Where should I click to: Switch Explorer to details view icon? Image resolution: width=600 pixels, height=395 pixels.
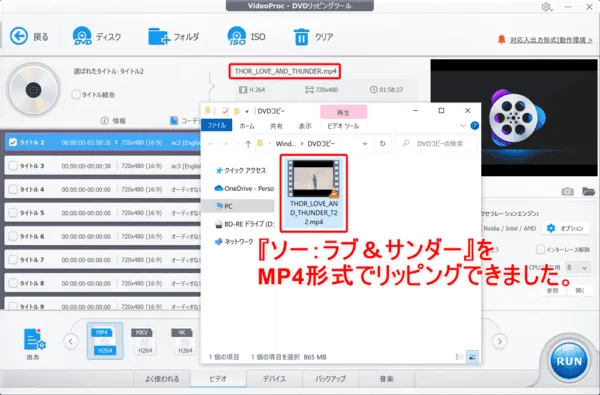(x=460, y=357)
